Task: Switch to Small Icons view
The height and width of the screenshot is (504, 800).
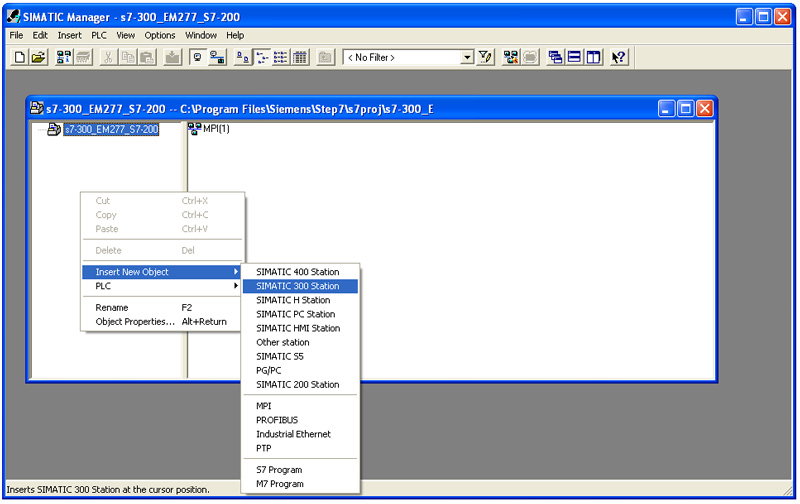Action: (262, 57)
